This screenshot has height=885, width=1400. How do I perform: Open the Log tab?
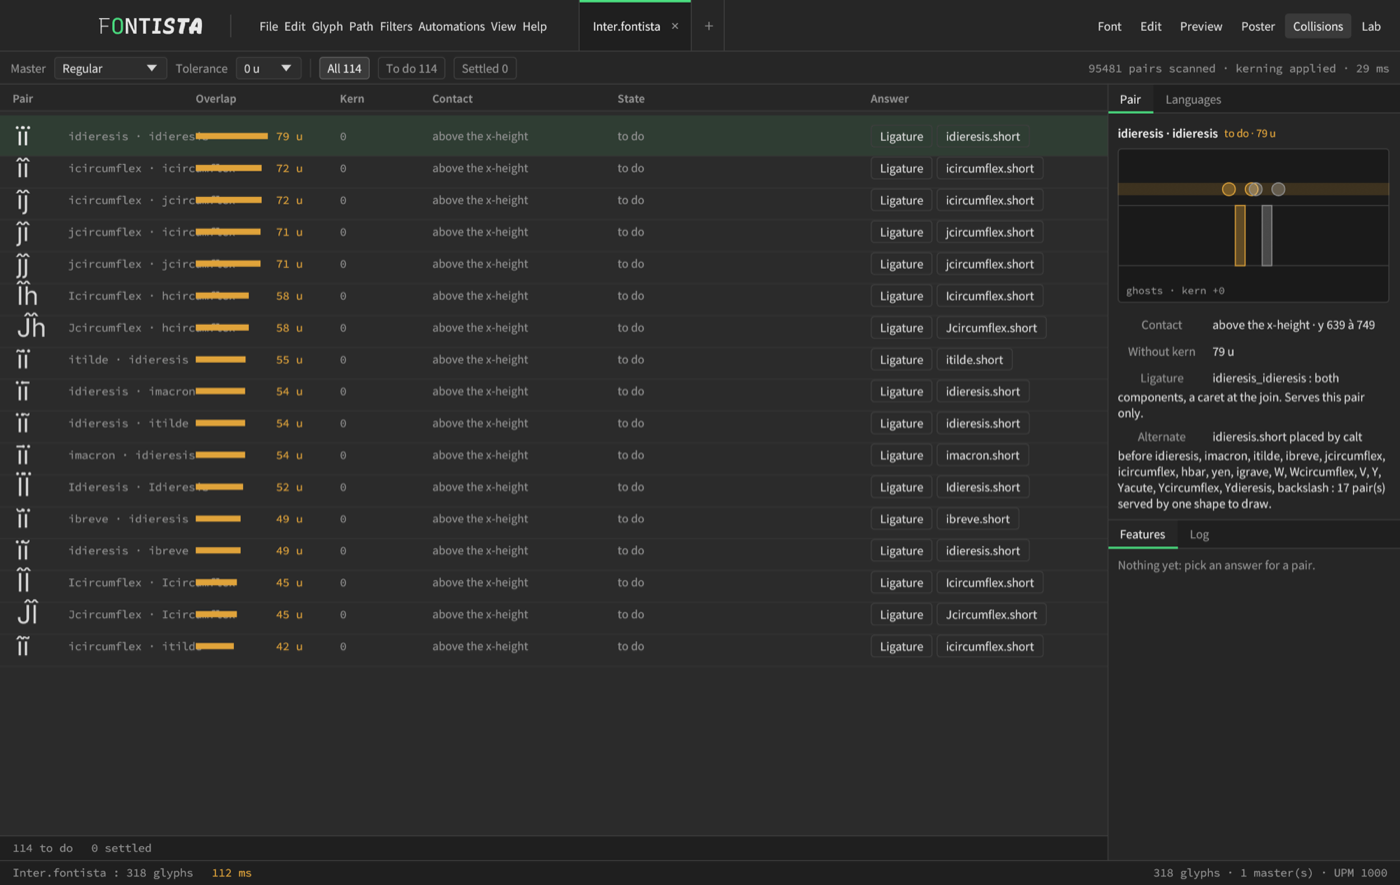point(1198,534)
